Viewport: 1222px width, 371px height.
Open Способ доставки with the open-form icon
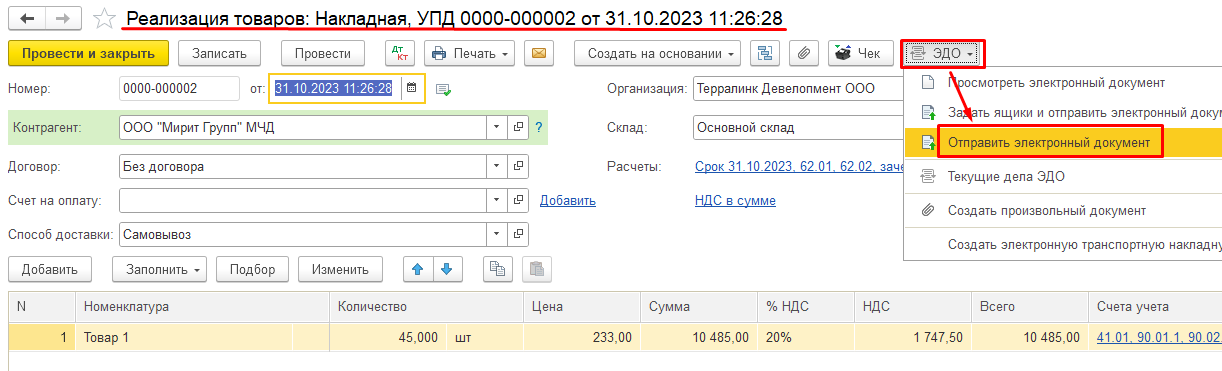tap(519, 235)
